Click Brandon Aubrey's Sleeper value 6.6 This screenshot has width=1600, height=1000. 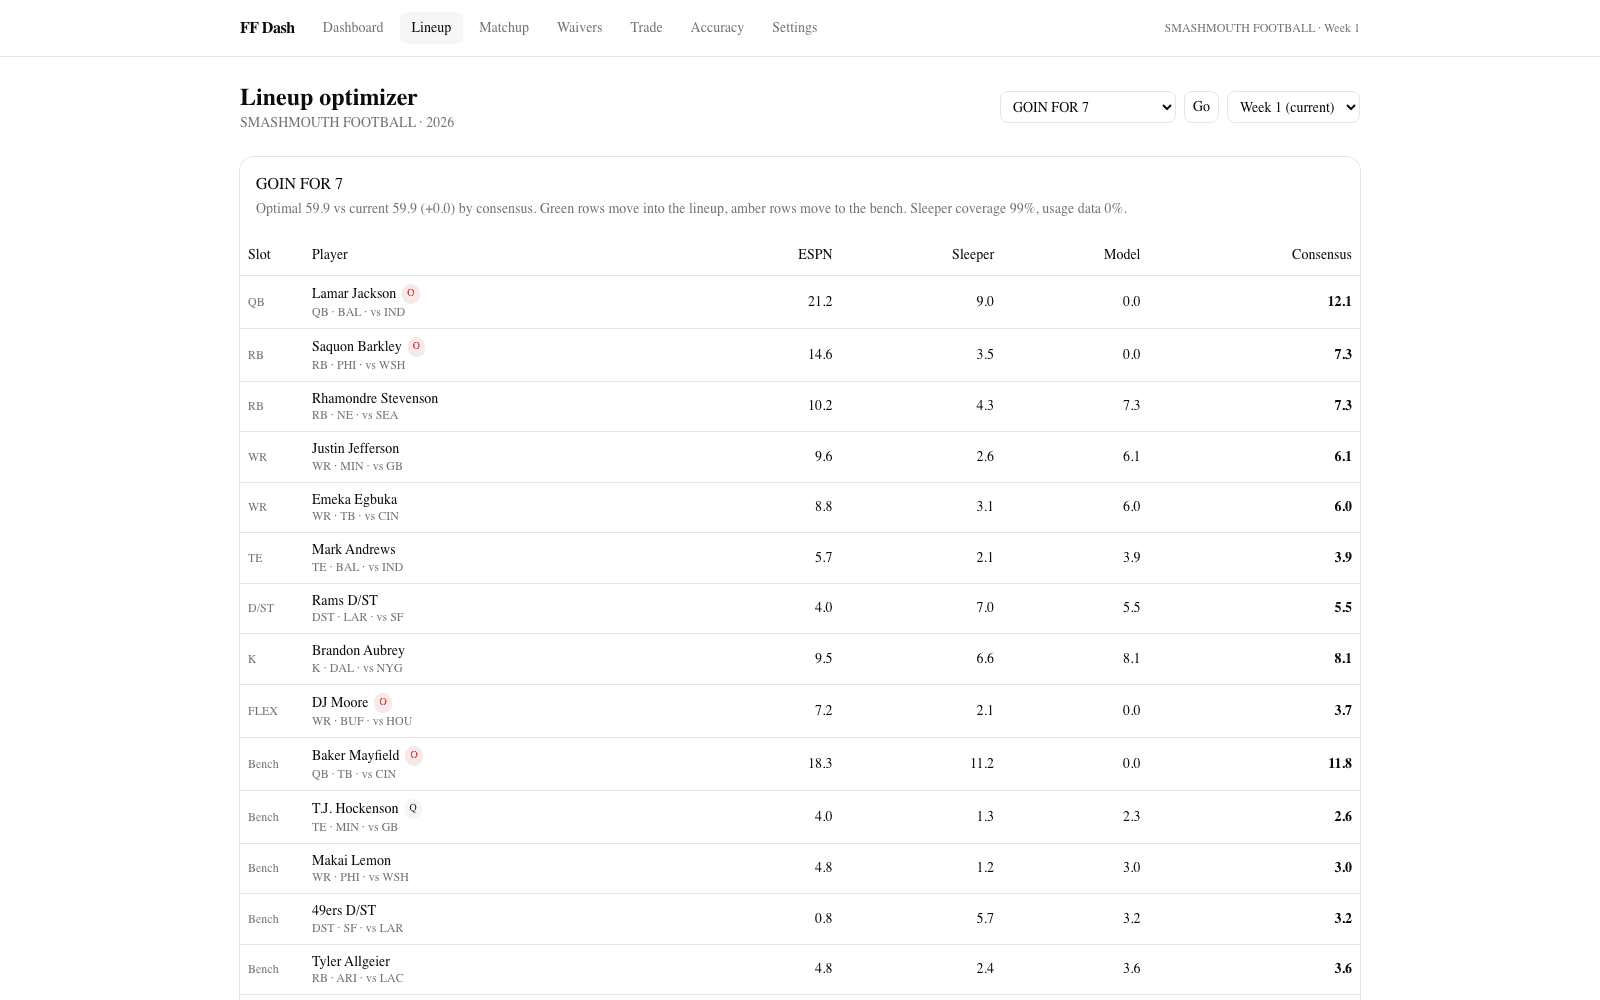coord(985,659)
